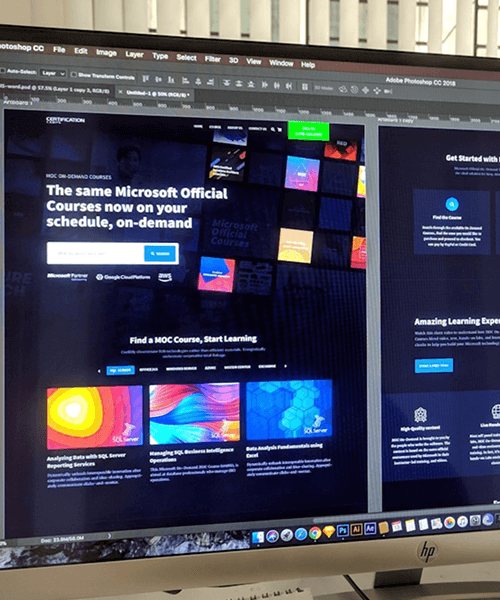Open the Help menu
Screen dimensions: 500x600
308,65
